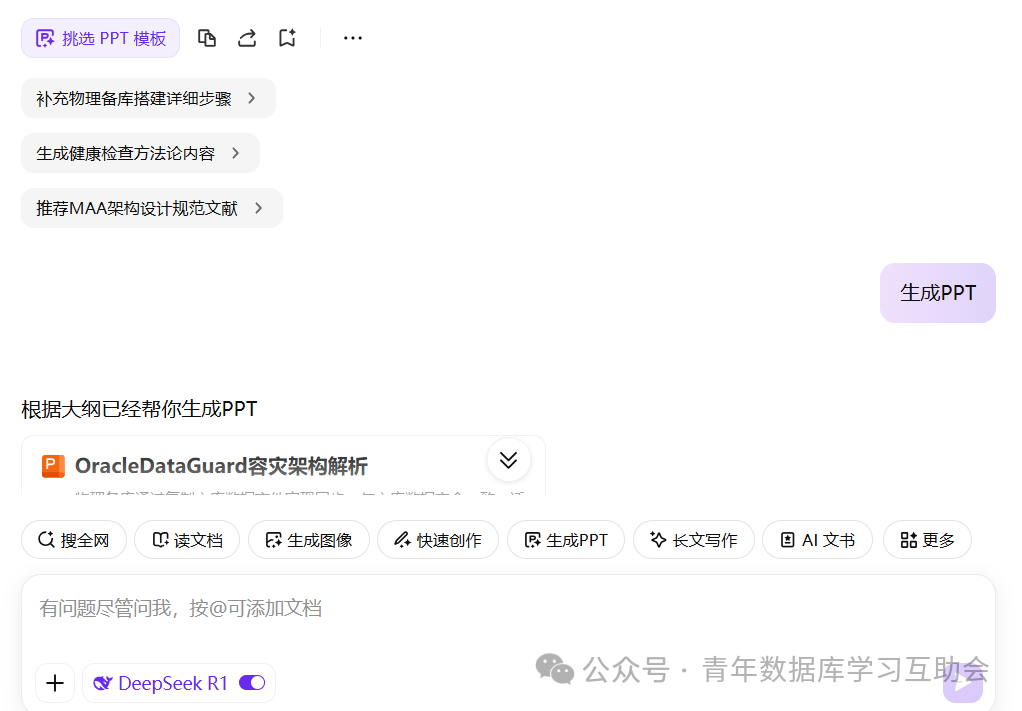
Task: Share the response using the share icon
Action: point(247,38)
